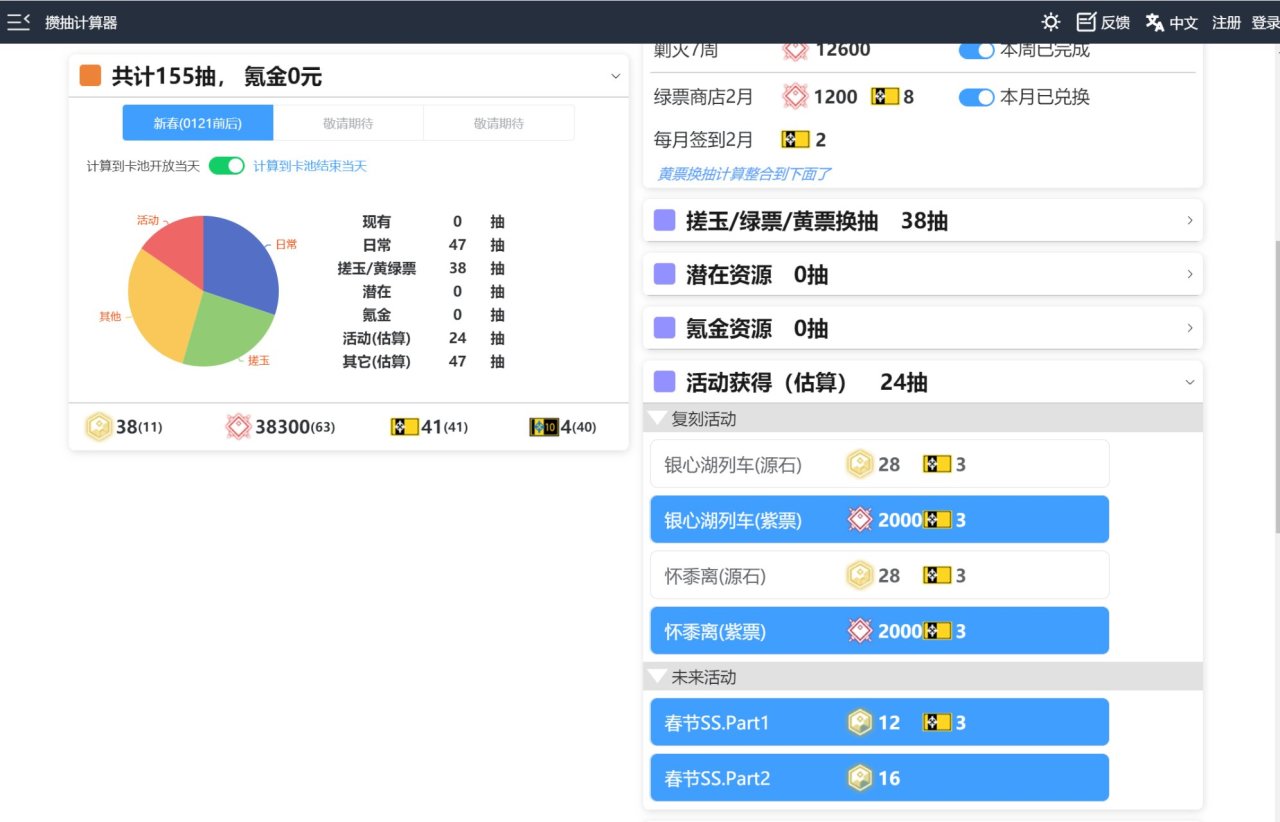This screenshot has width=1280, height=822.
Task: Click the purple square beside 潜在资源
Action: point(664,274)
